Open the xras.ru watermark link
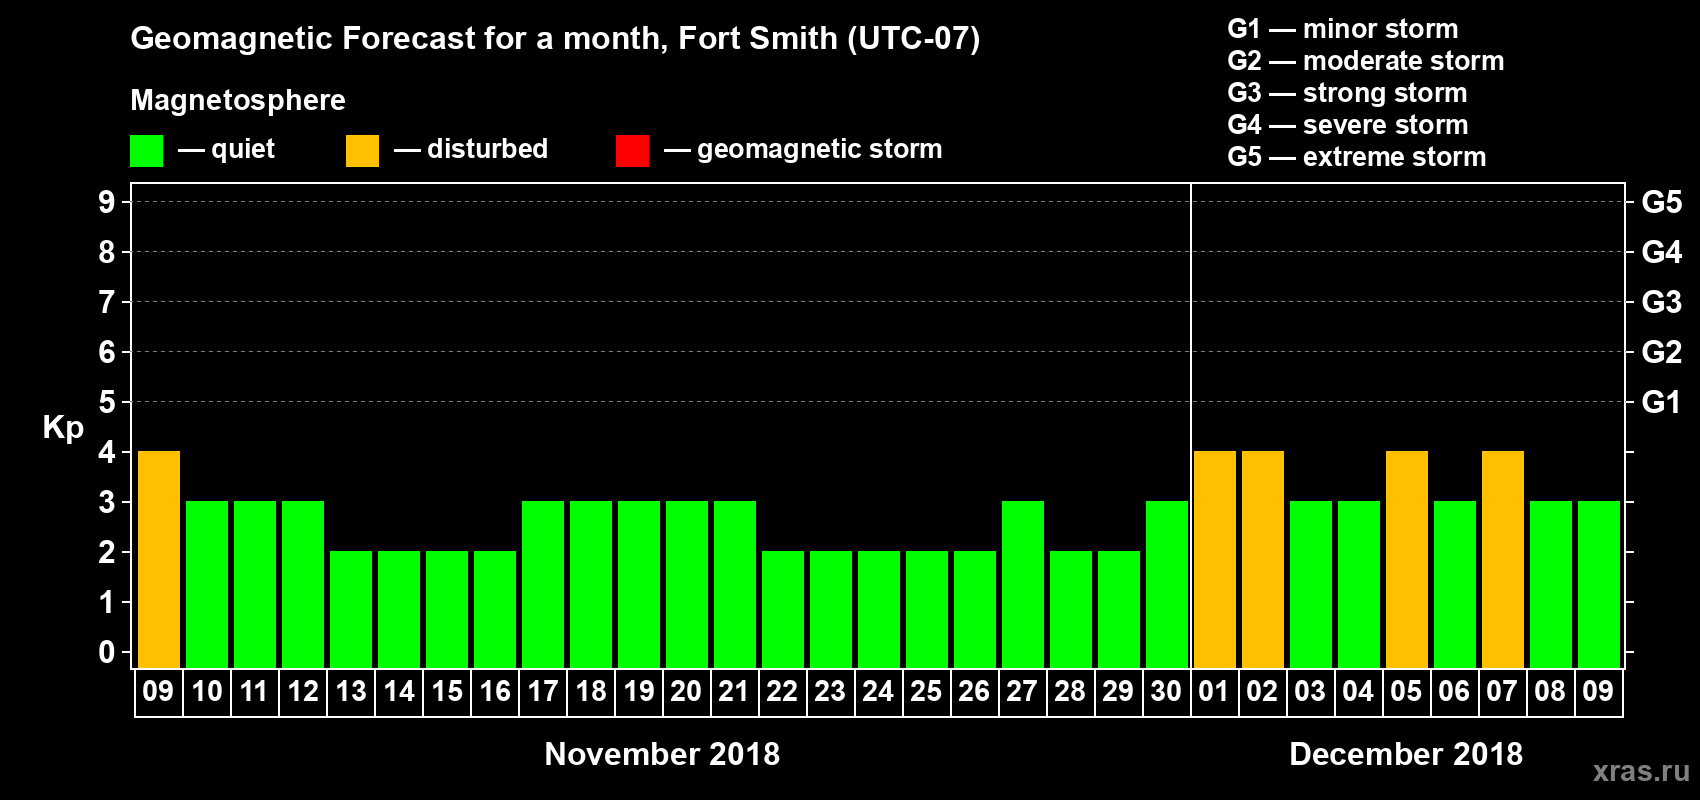The image size is (1700, 800). [1641, 771]
